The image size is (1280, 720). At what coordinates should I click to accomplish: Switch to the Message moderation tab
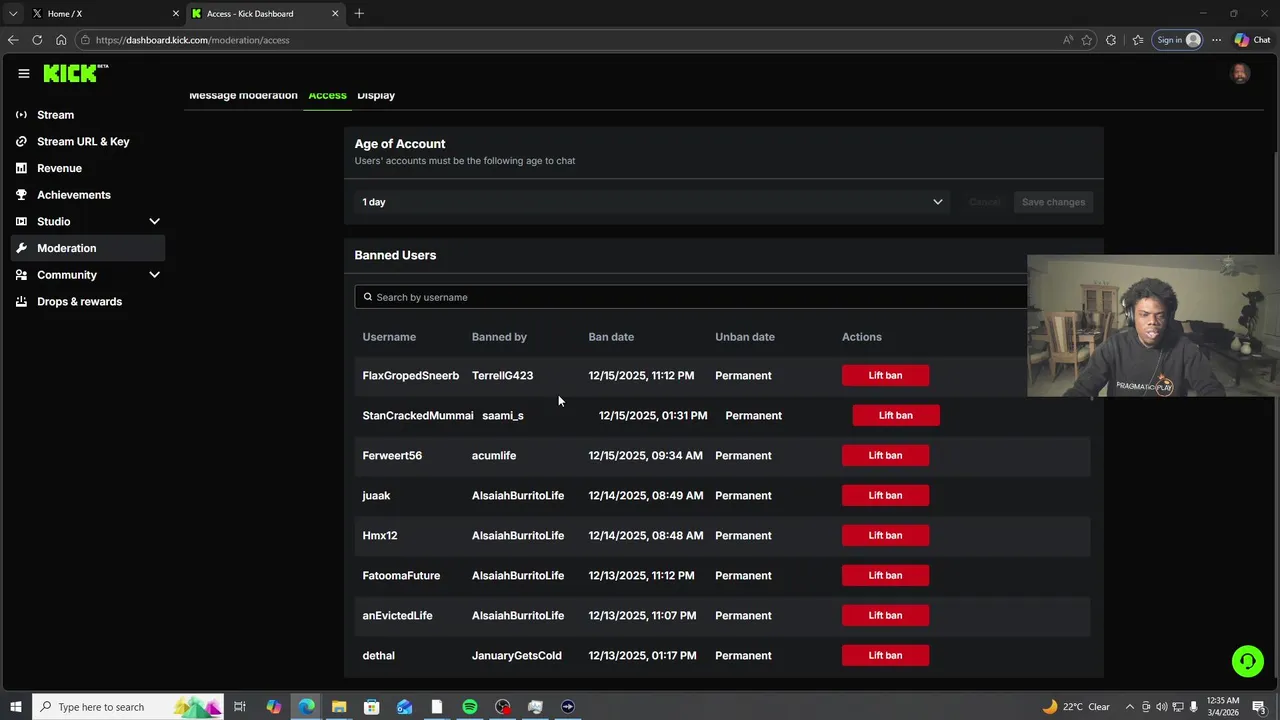(243, 95)
